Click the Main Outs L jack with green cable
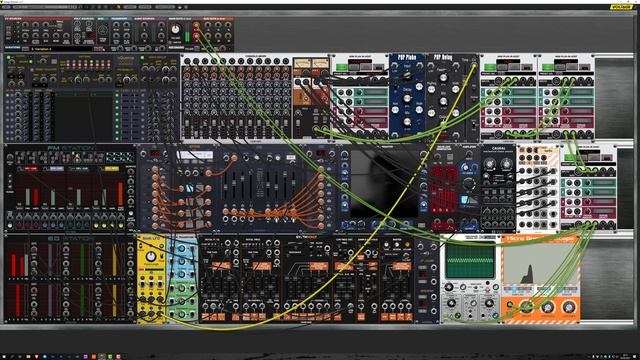Image resolution: width=640 pixels, height=360 pixels. coord(196,25)
